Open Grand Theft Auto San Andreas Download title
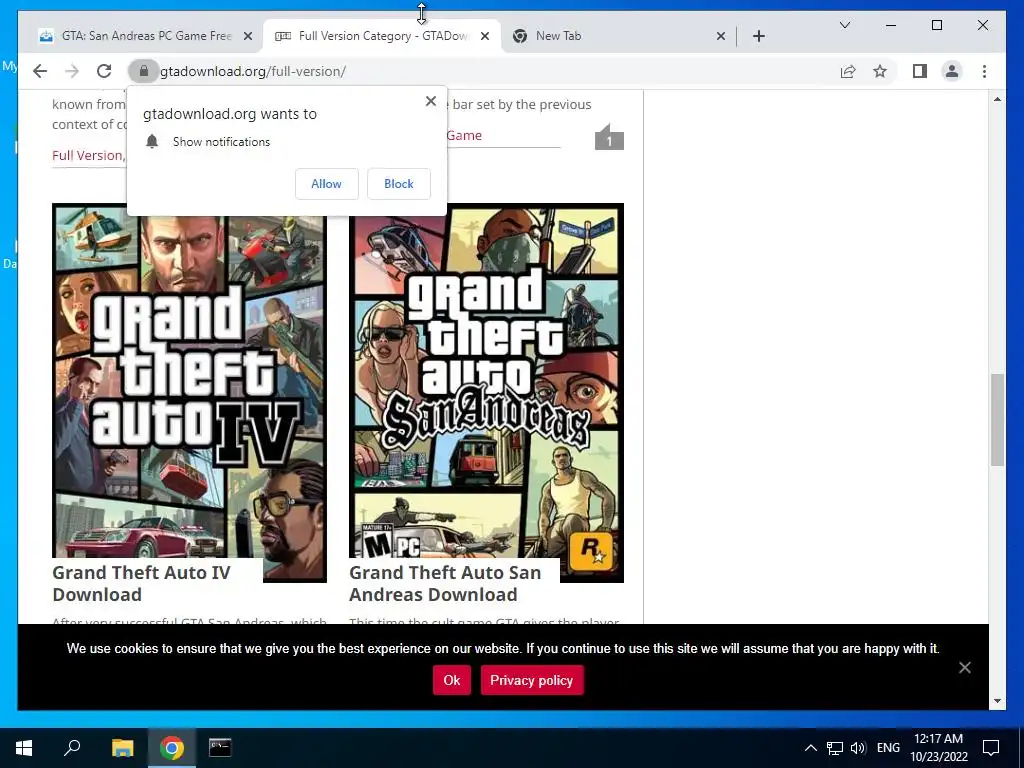1024x768 pixels. (x=445, y=583)
